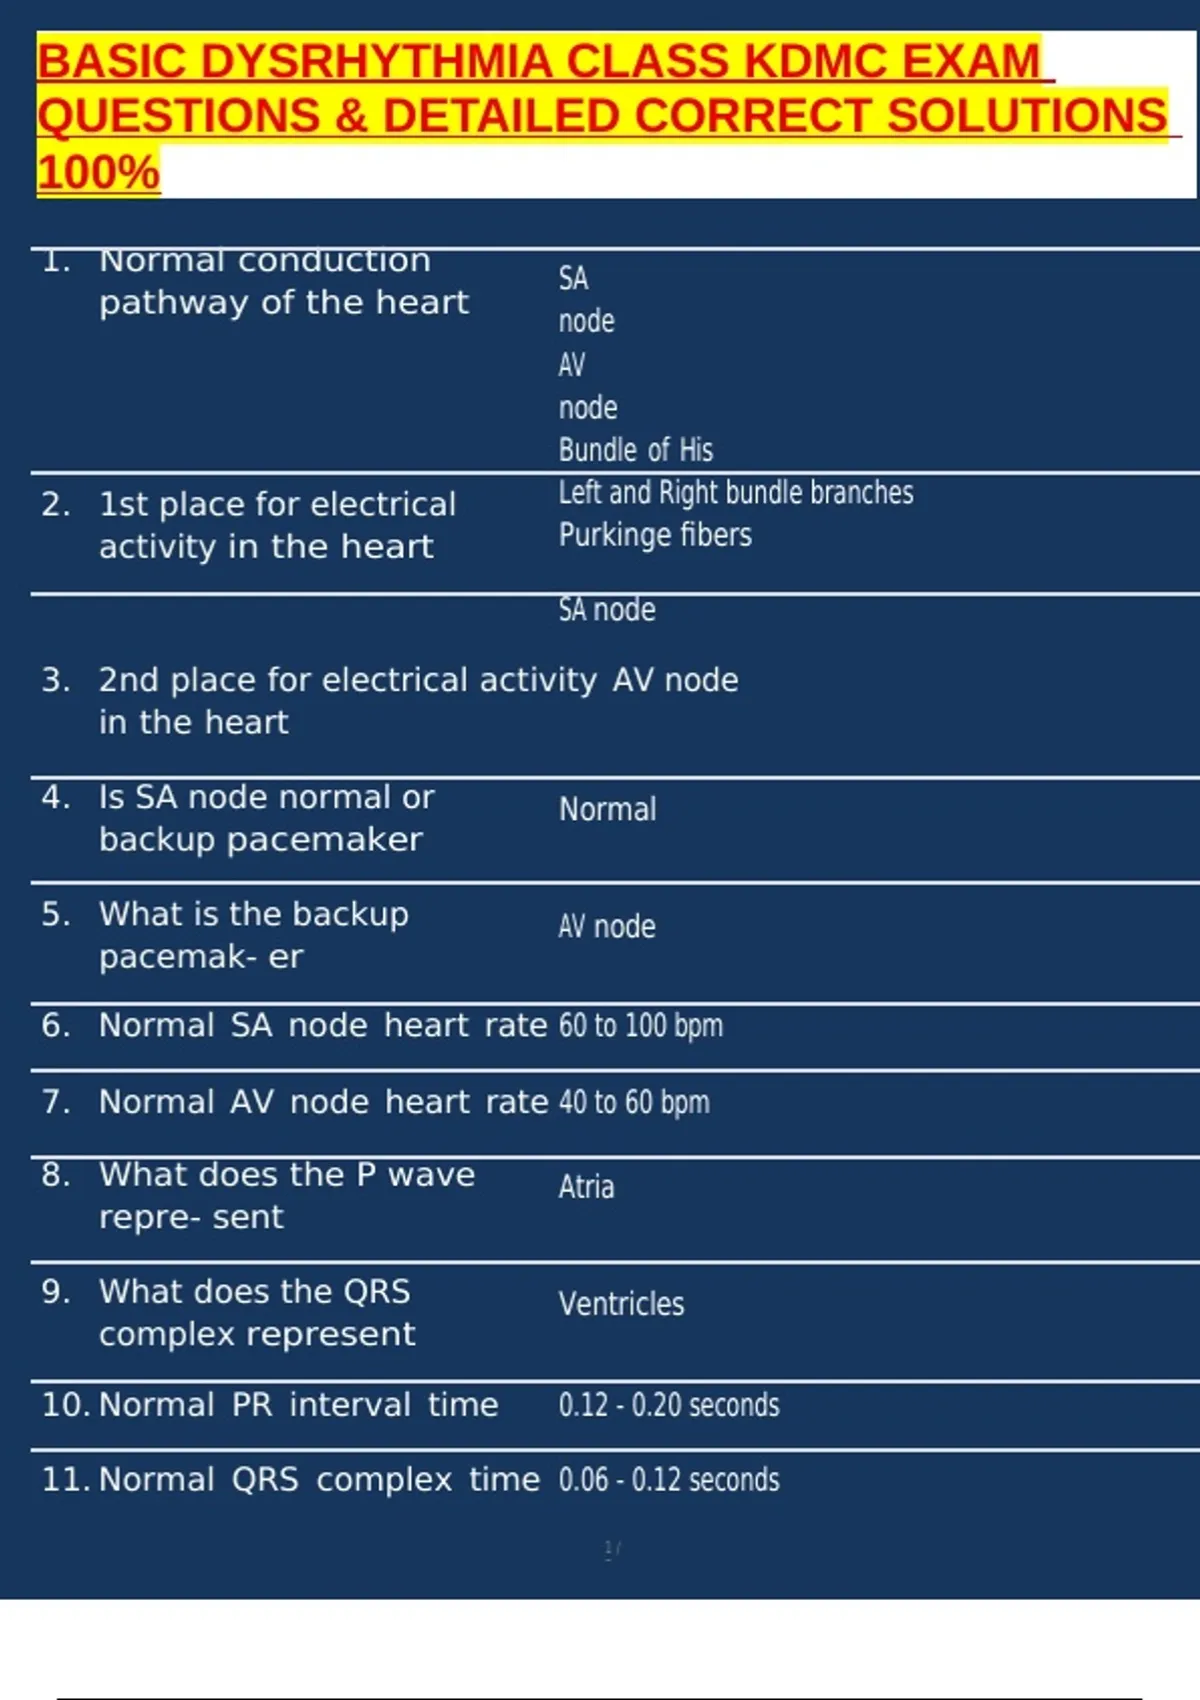
Task: Click question 2 about 1st electrical activity
Action: pos(277,525)
